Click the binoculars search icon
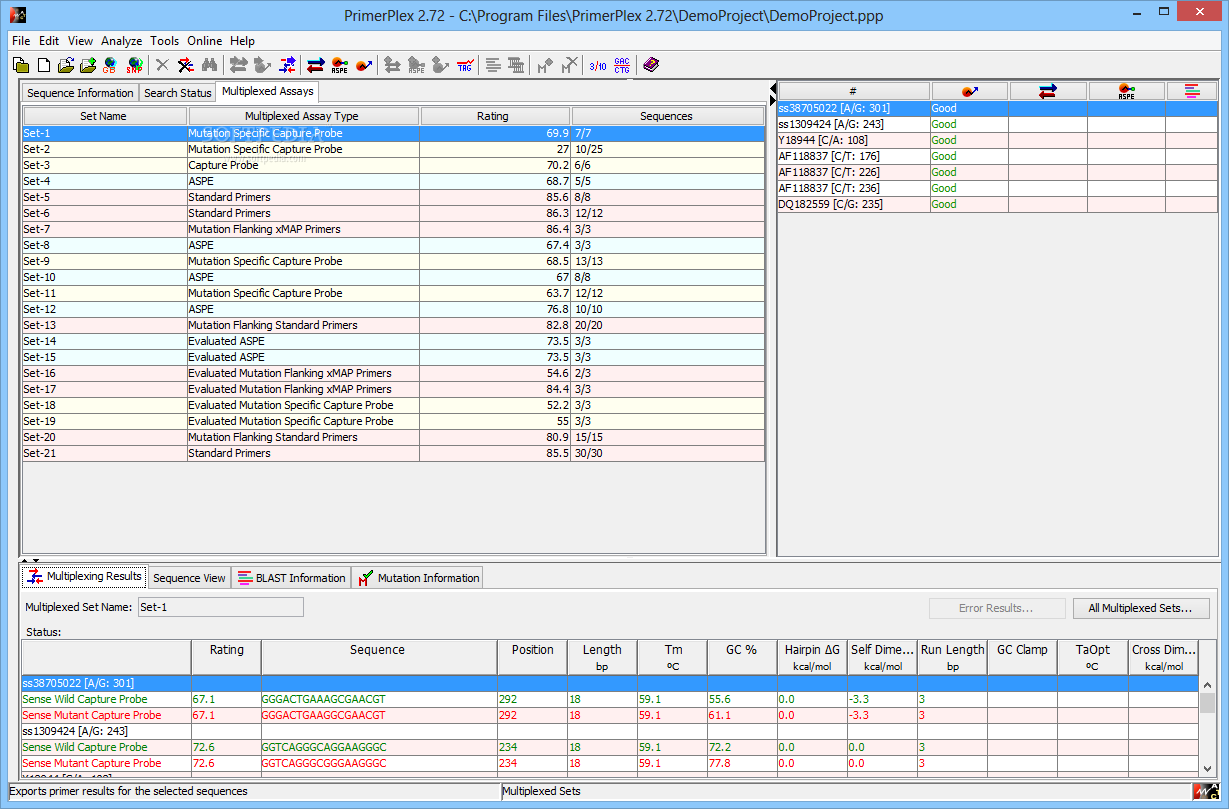The height and width of the screenshot is (809, 1229). click(209, 65)
